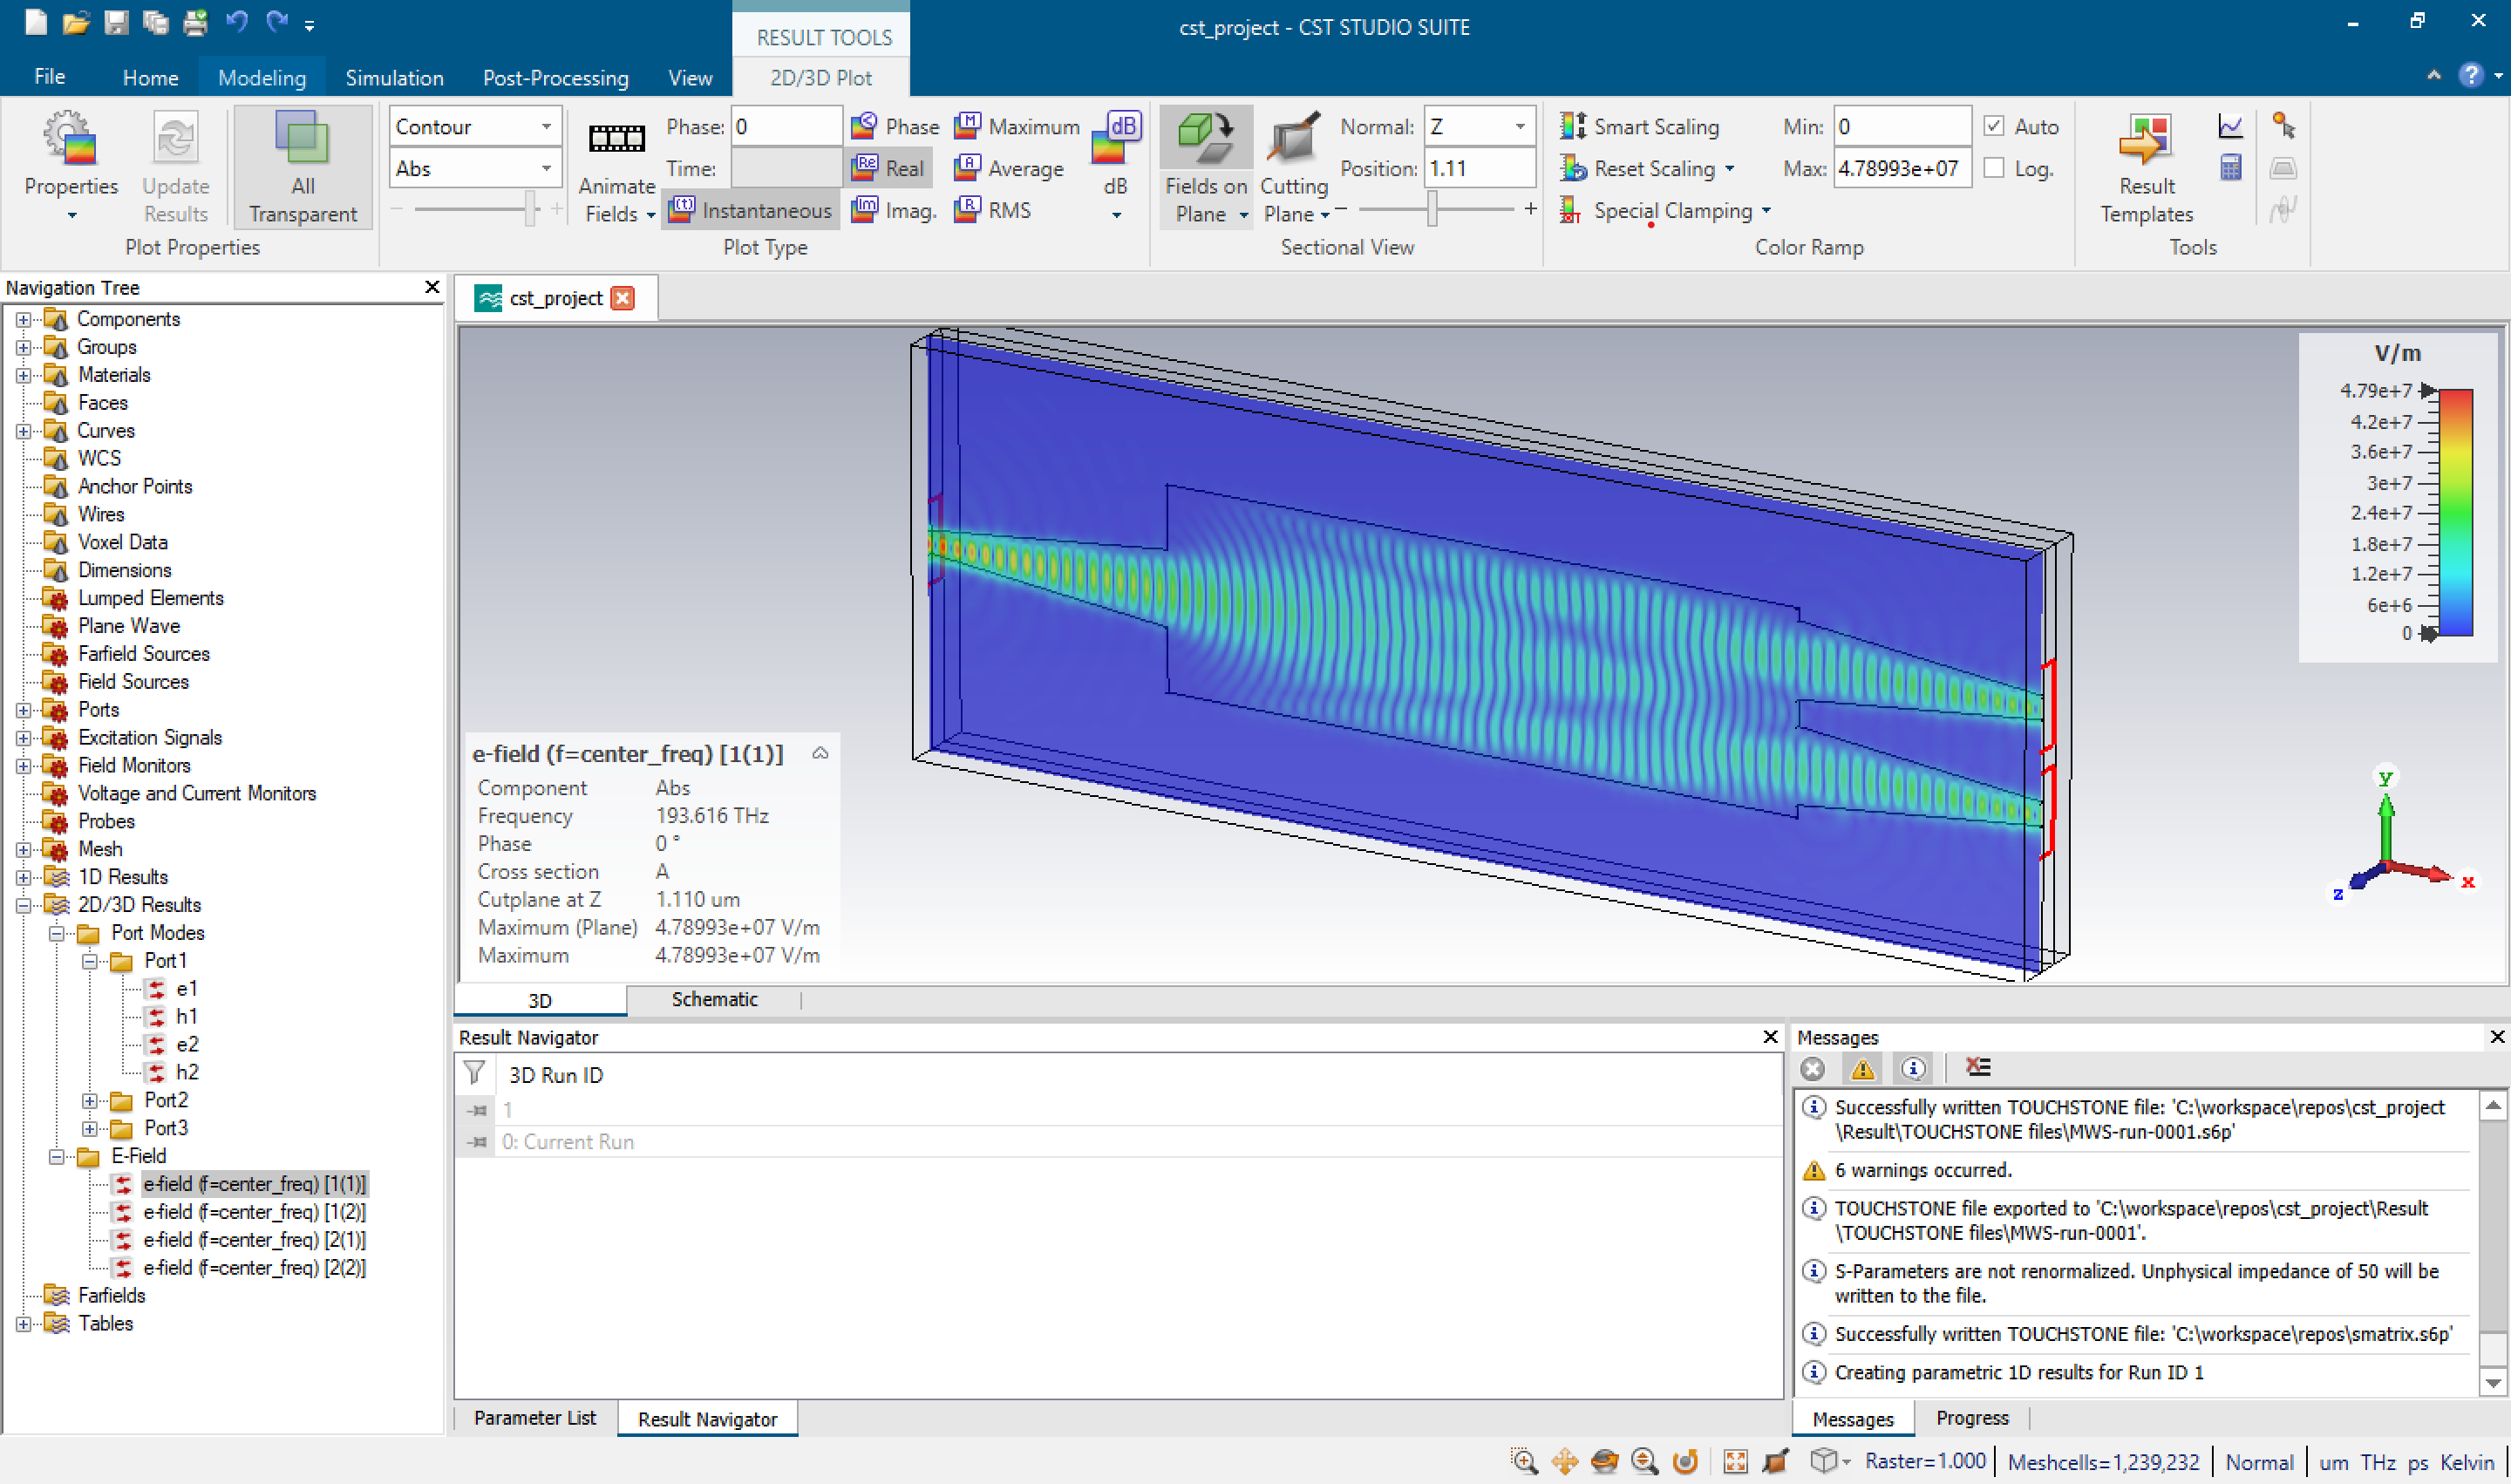Screen dimensions: 2511x1484
Task: Click the Cutting Plane icon
Action: pos(1292,139)
